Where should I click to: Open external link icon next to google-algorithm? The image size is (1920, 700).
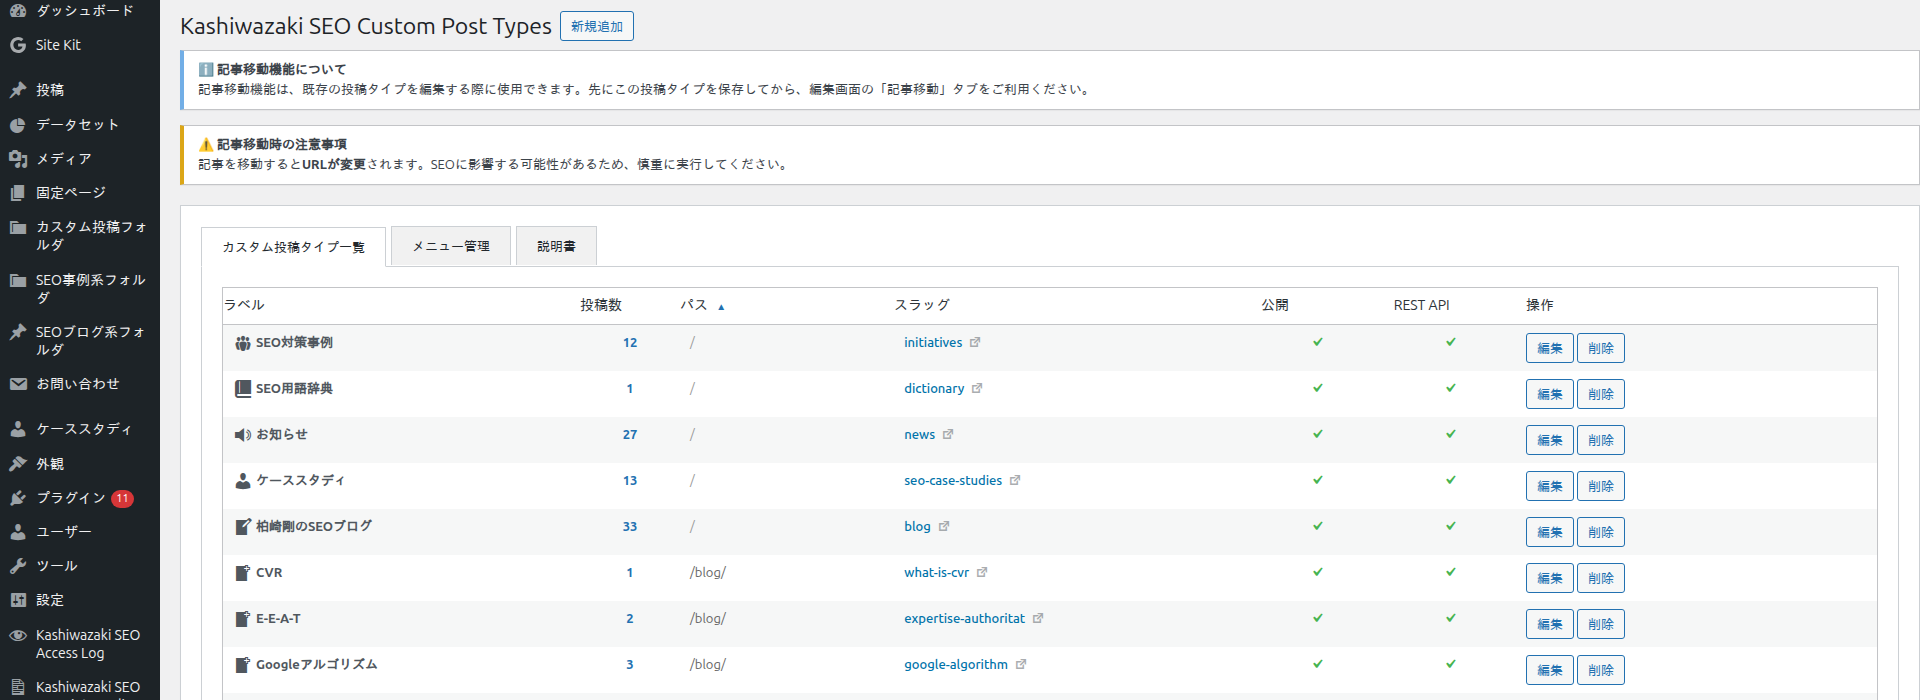pyautogui.click(x=1021, y=664)
